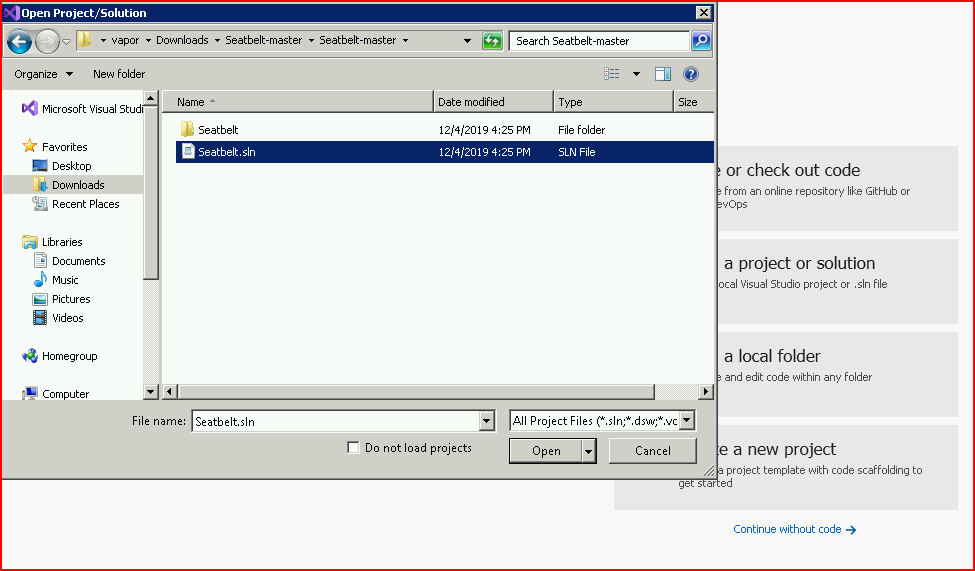
Task: Open the Documents library
Action: pos(69,261)
